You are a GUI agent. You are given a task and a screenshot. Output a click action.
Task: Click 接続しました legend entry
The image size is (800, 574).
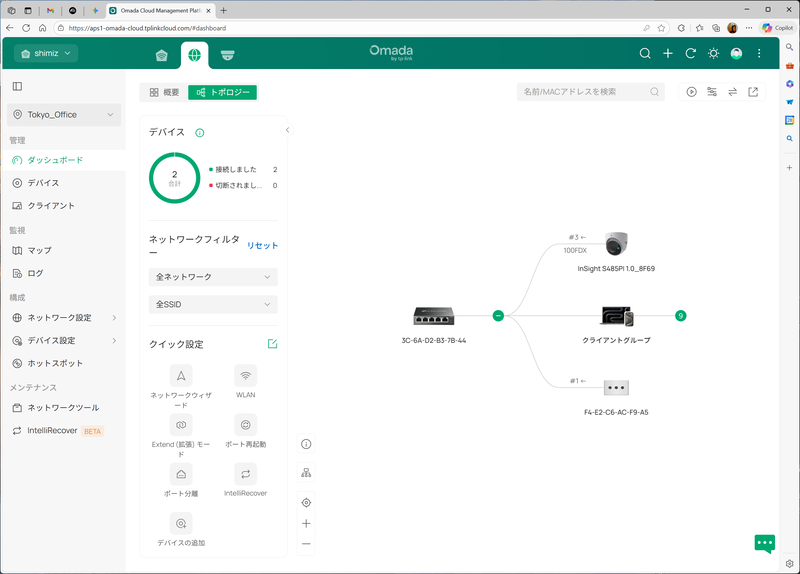tap(236, 169)
